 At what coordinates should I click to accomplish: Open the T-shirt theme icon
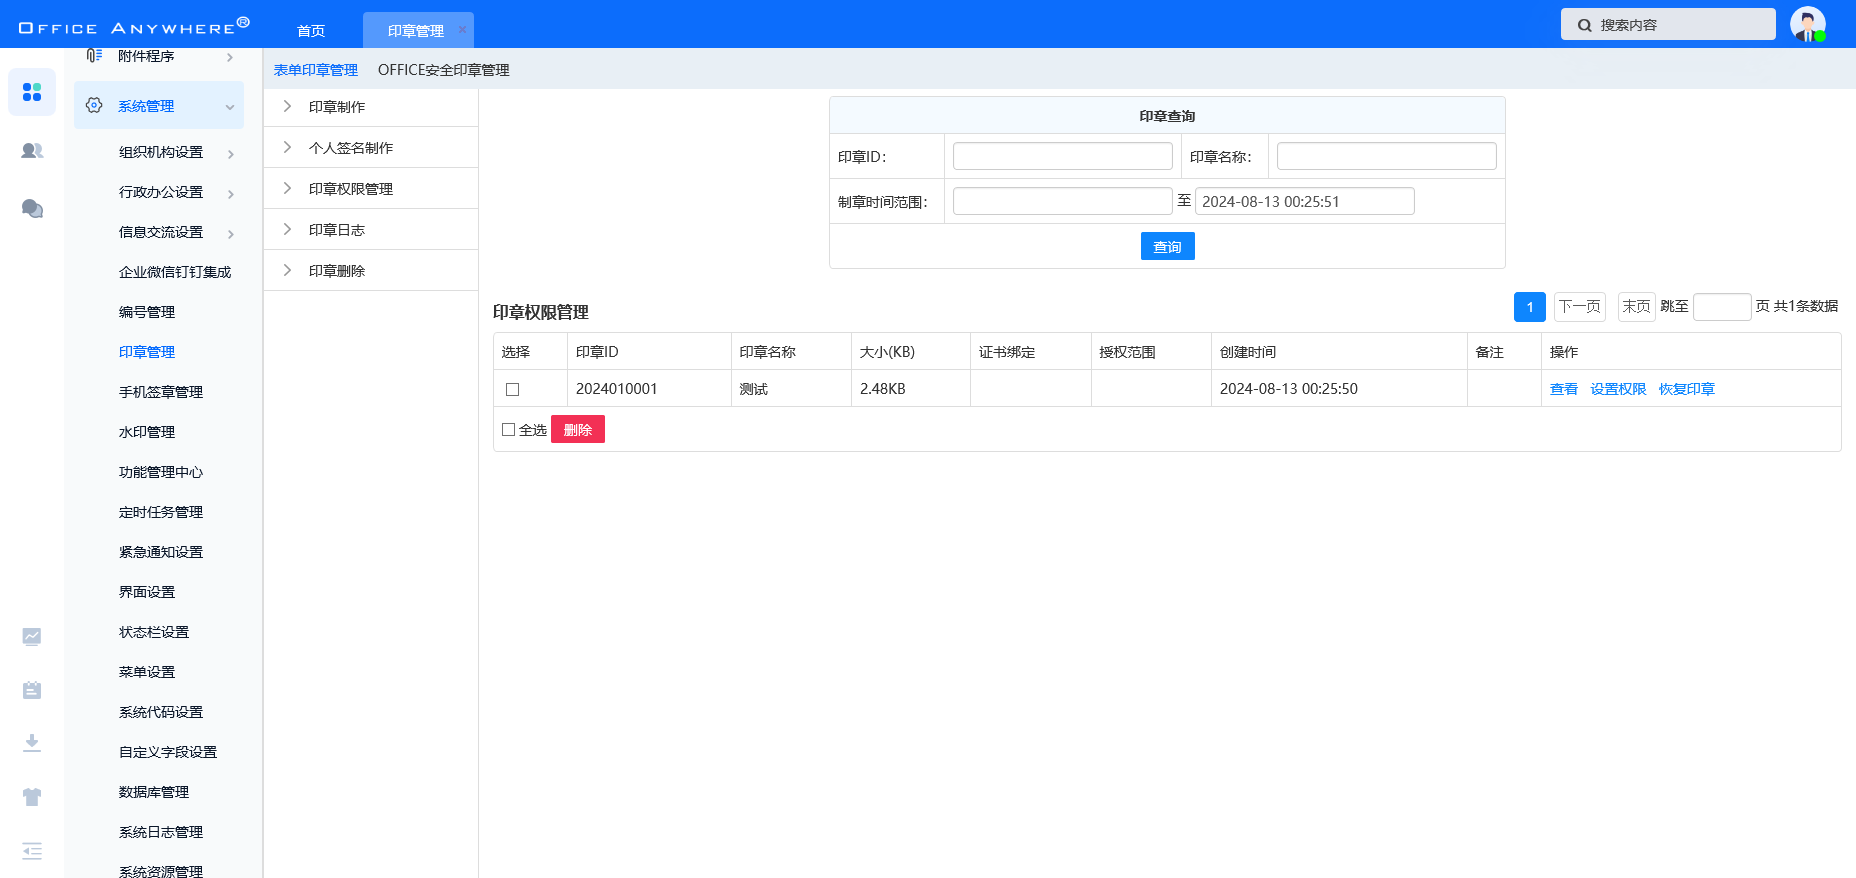(x=32, y=797)
